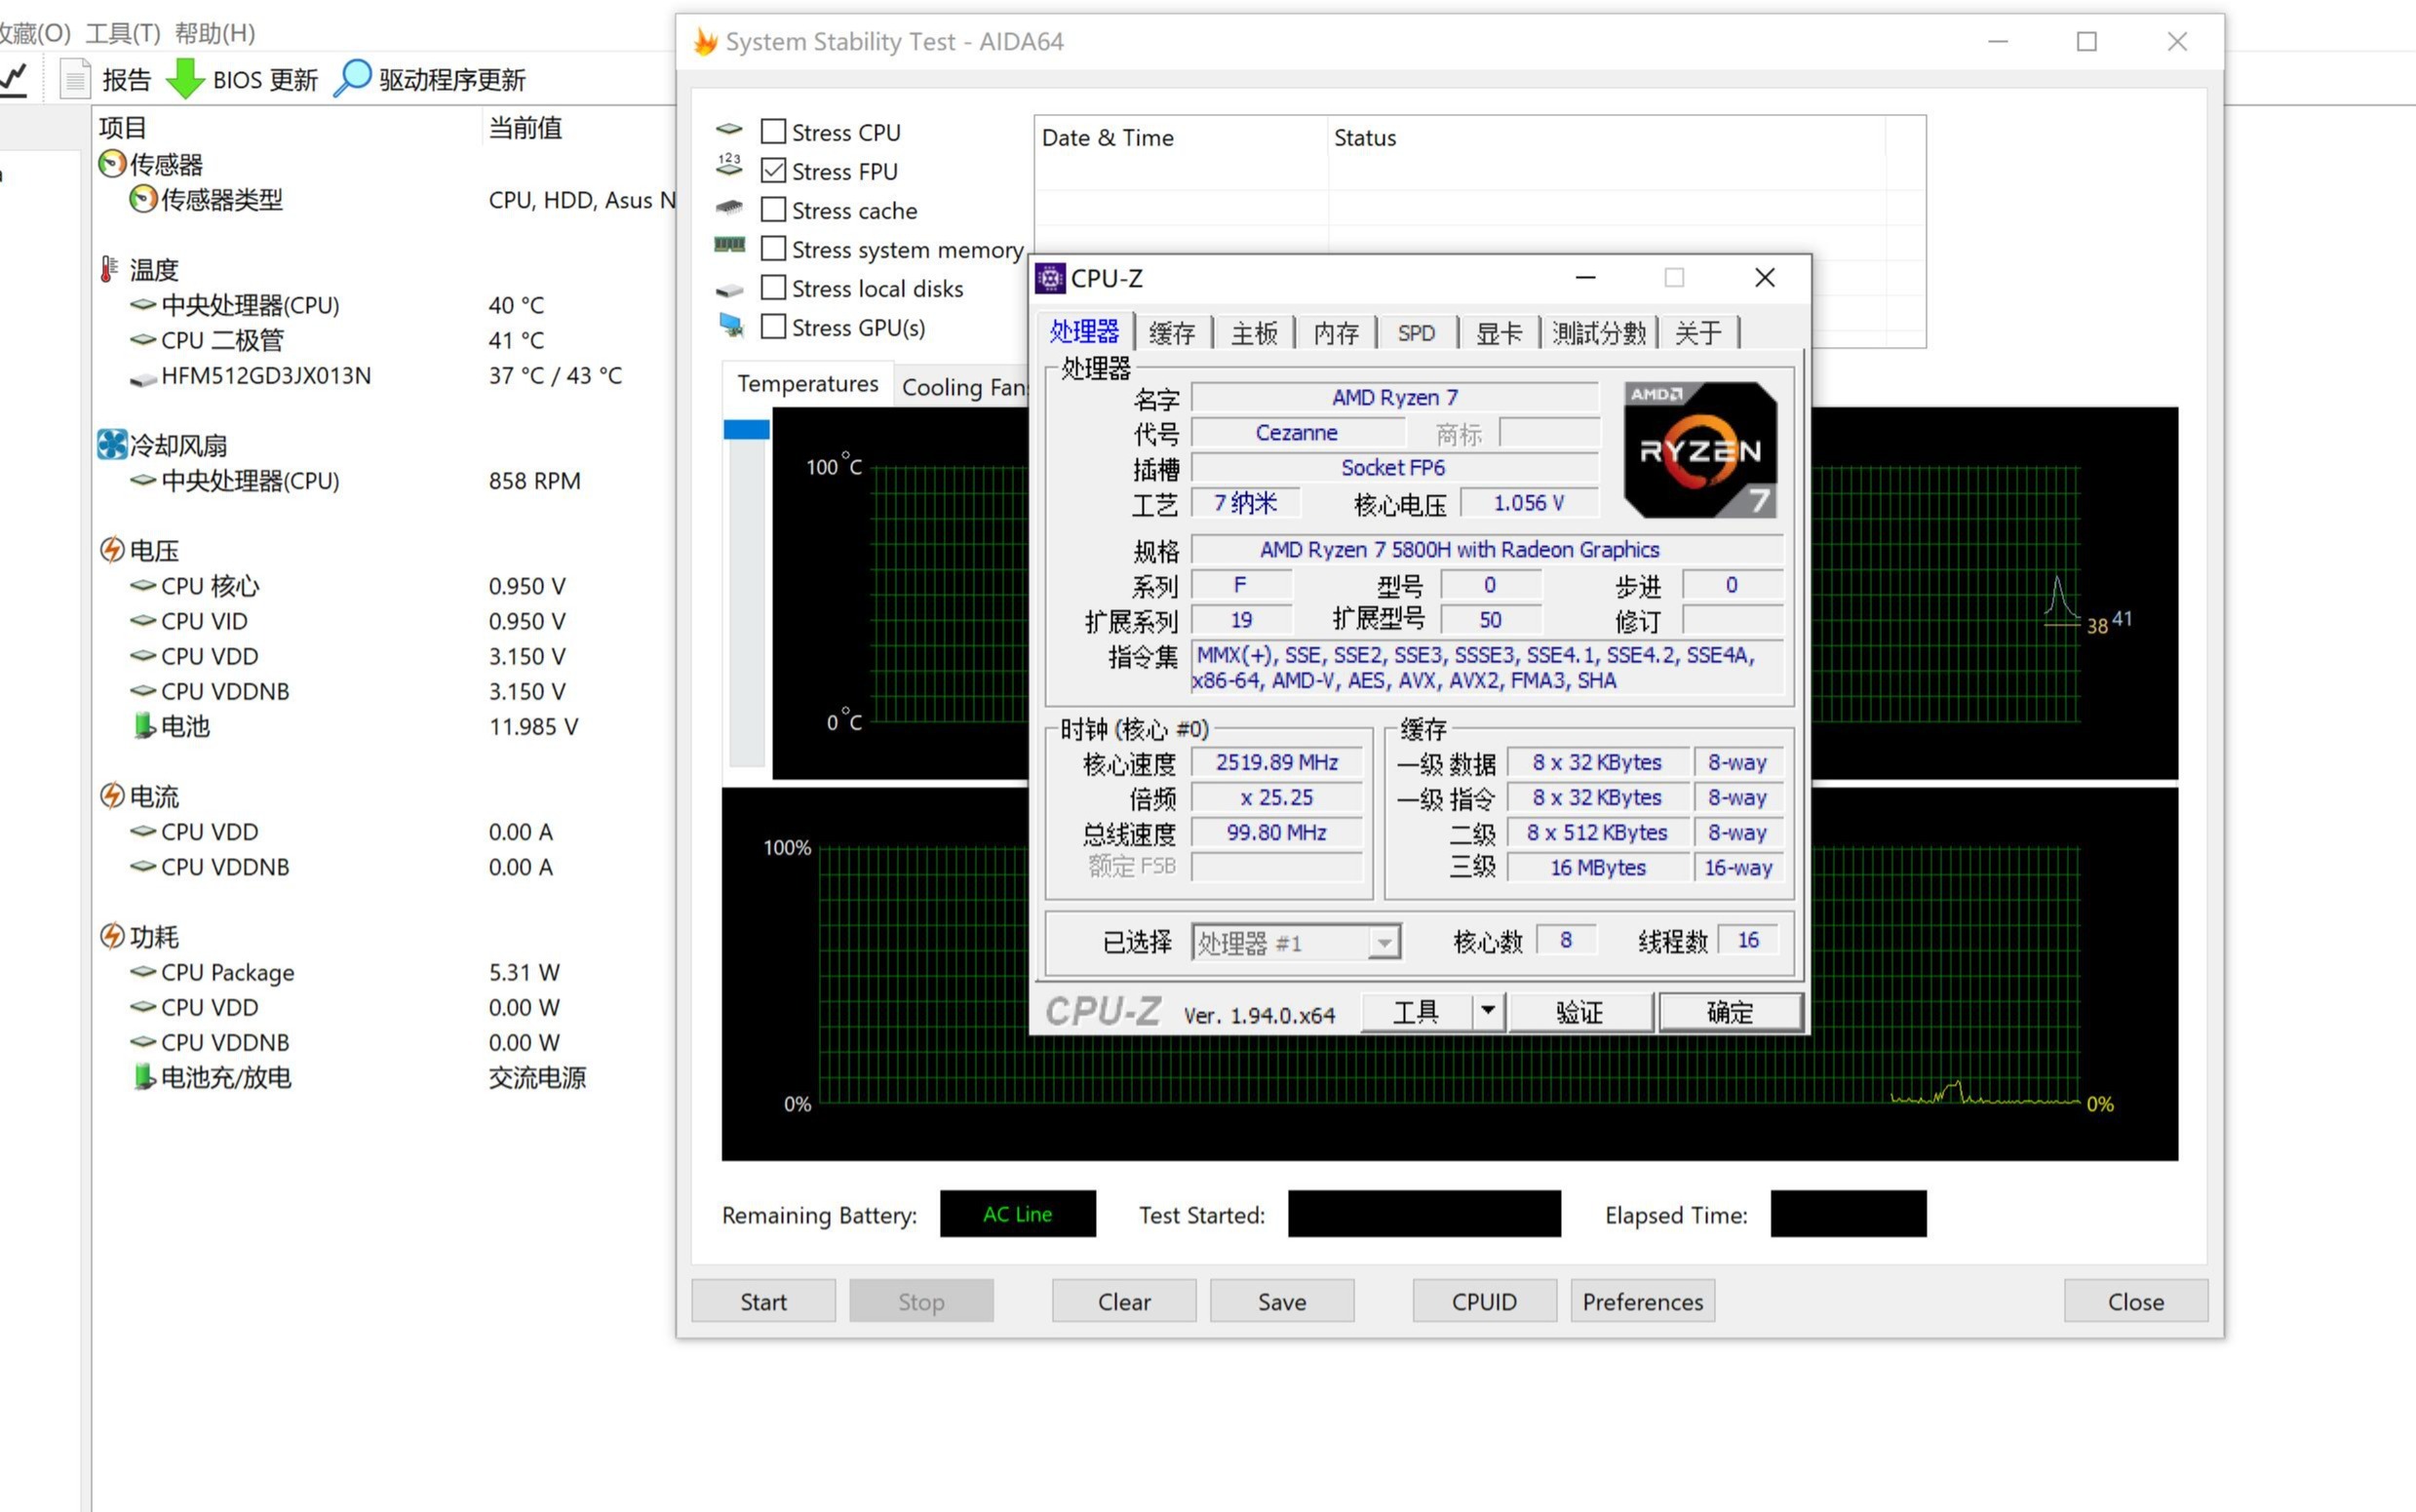The height and width of the screenshot is (1512, 2416).
Task: Click the graph icon in AIDA64 toolbar
Action: coord(14,79)
